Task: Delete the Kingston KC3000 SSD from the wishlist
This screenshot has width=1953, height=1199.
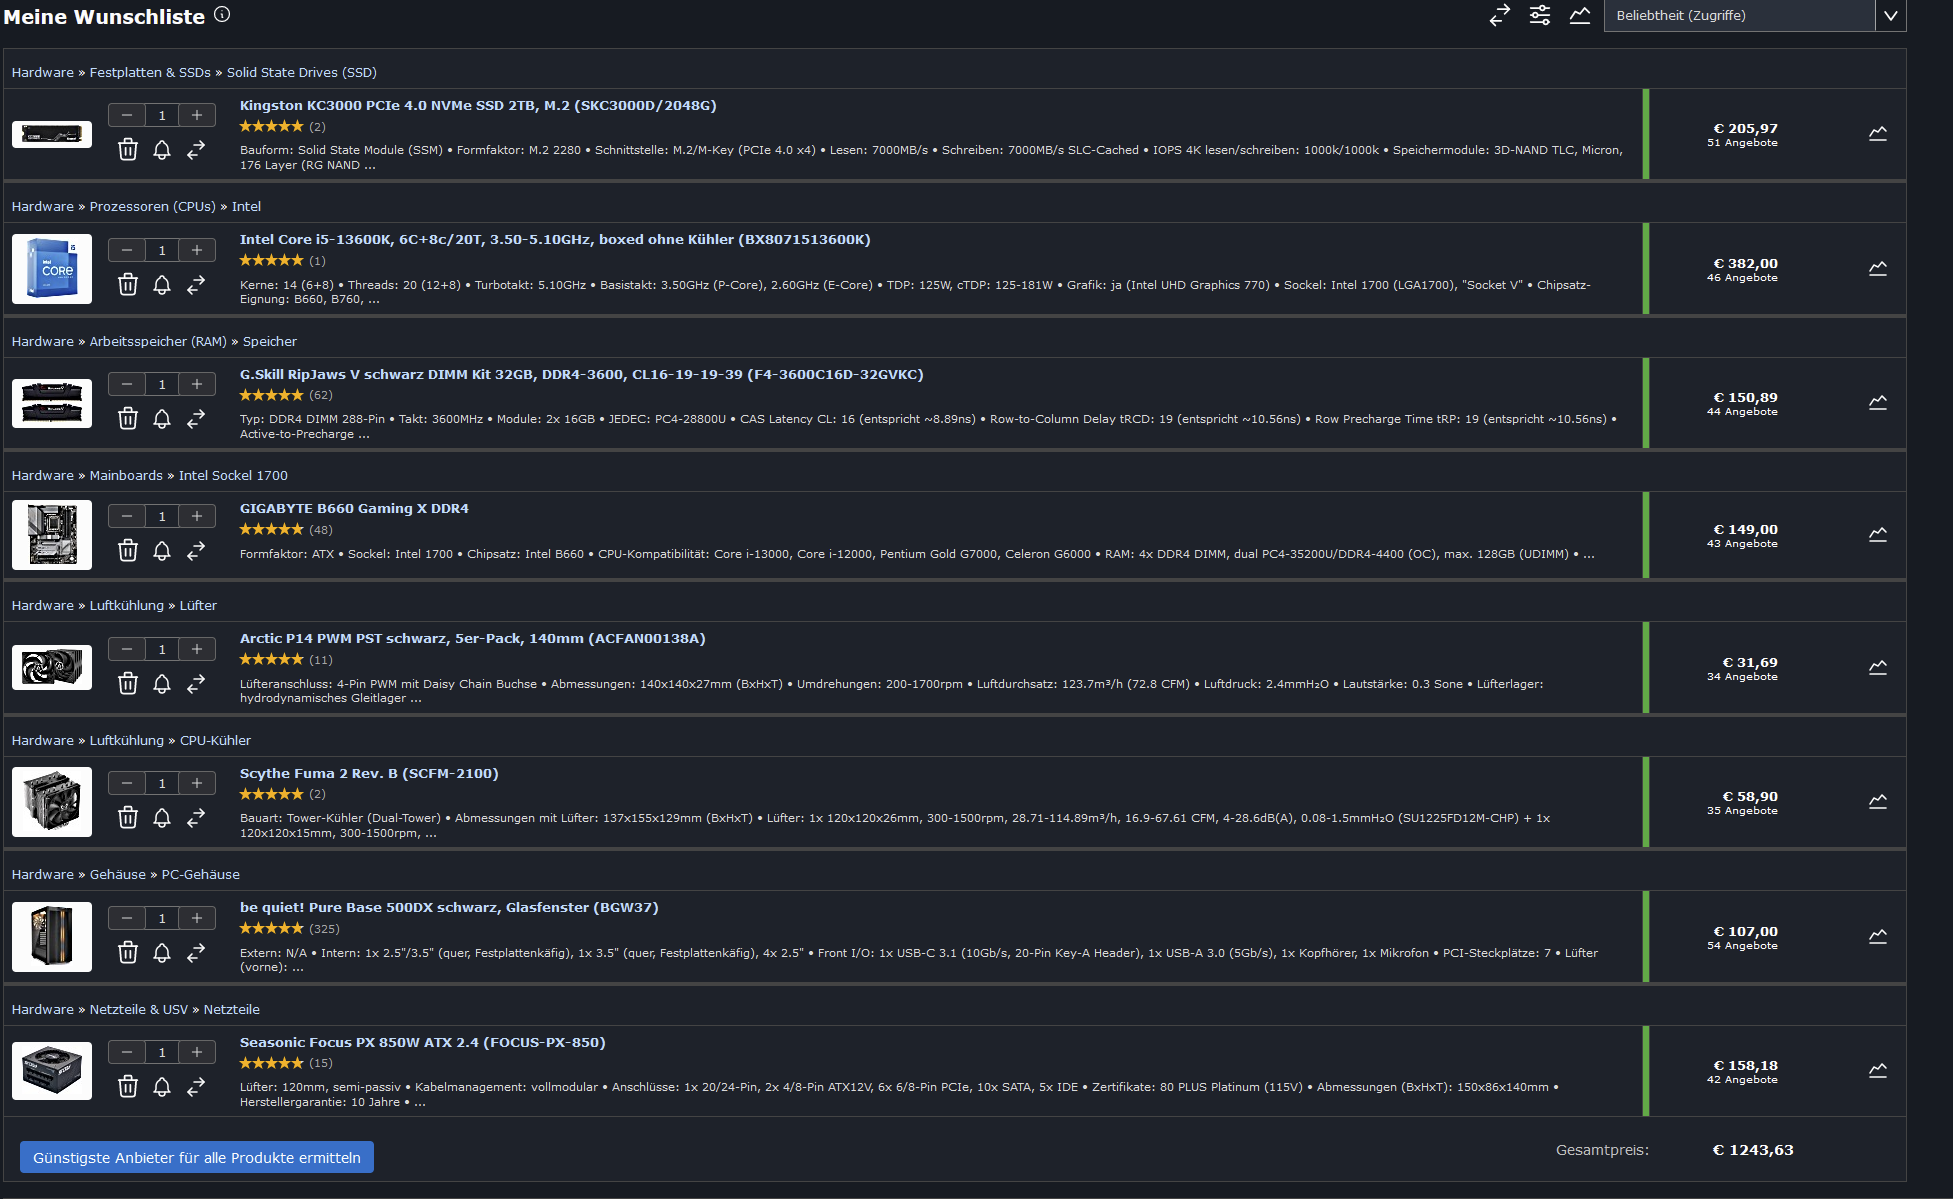Action: 128,150
